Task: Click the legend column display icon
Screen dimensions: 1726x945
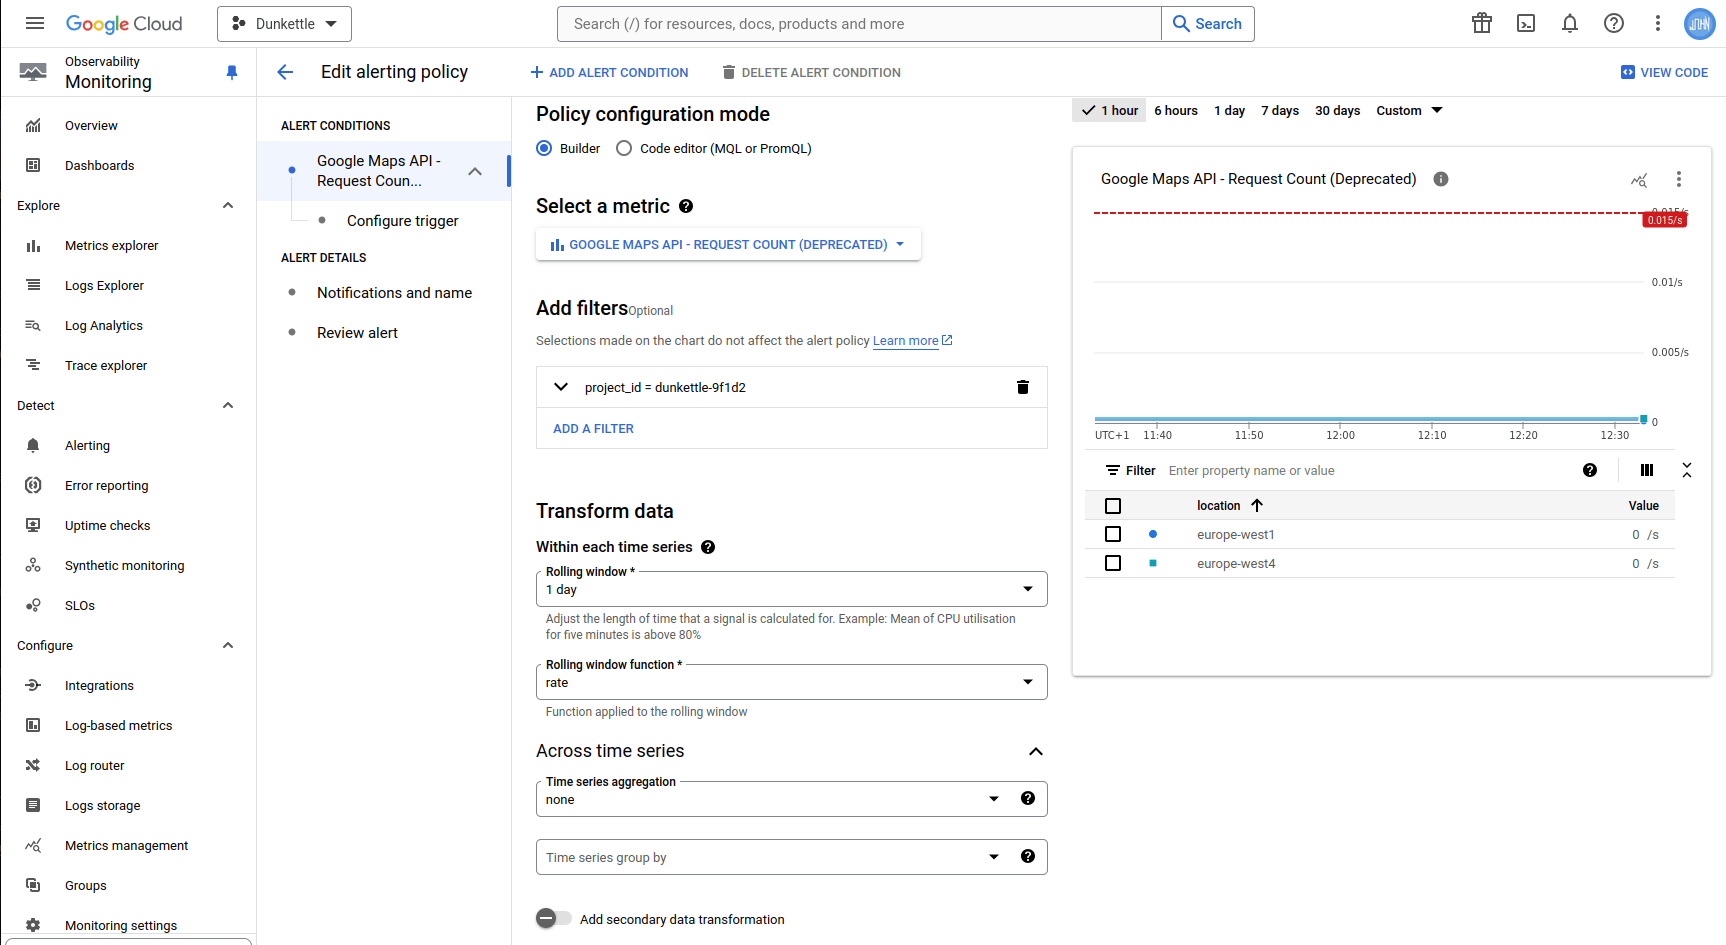Action: [x=1646, y=471]
